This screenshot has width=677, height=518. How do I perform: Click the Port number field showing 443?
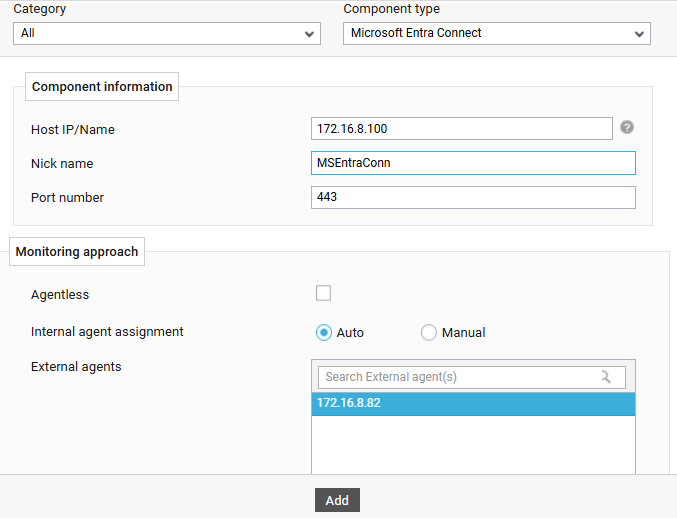[473, 197]
